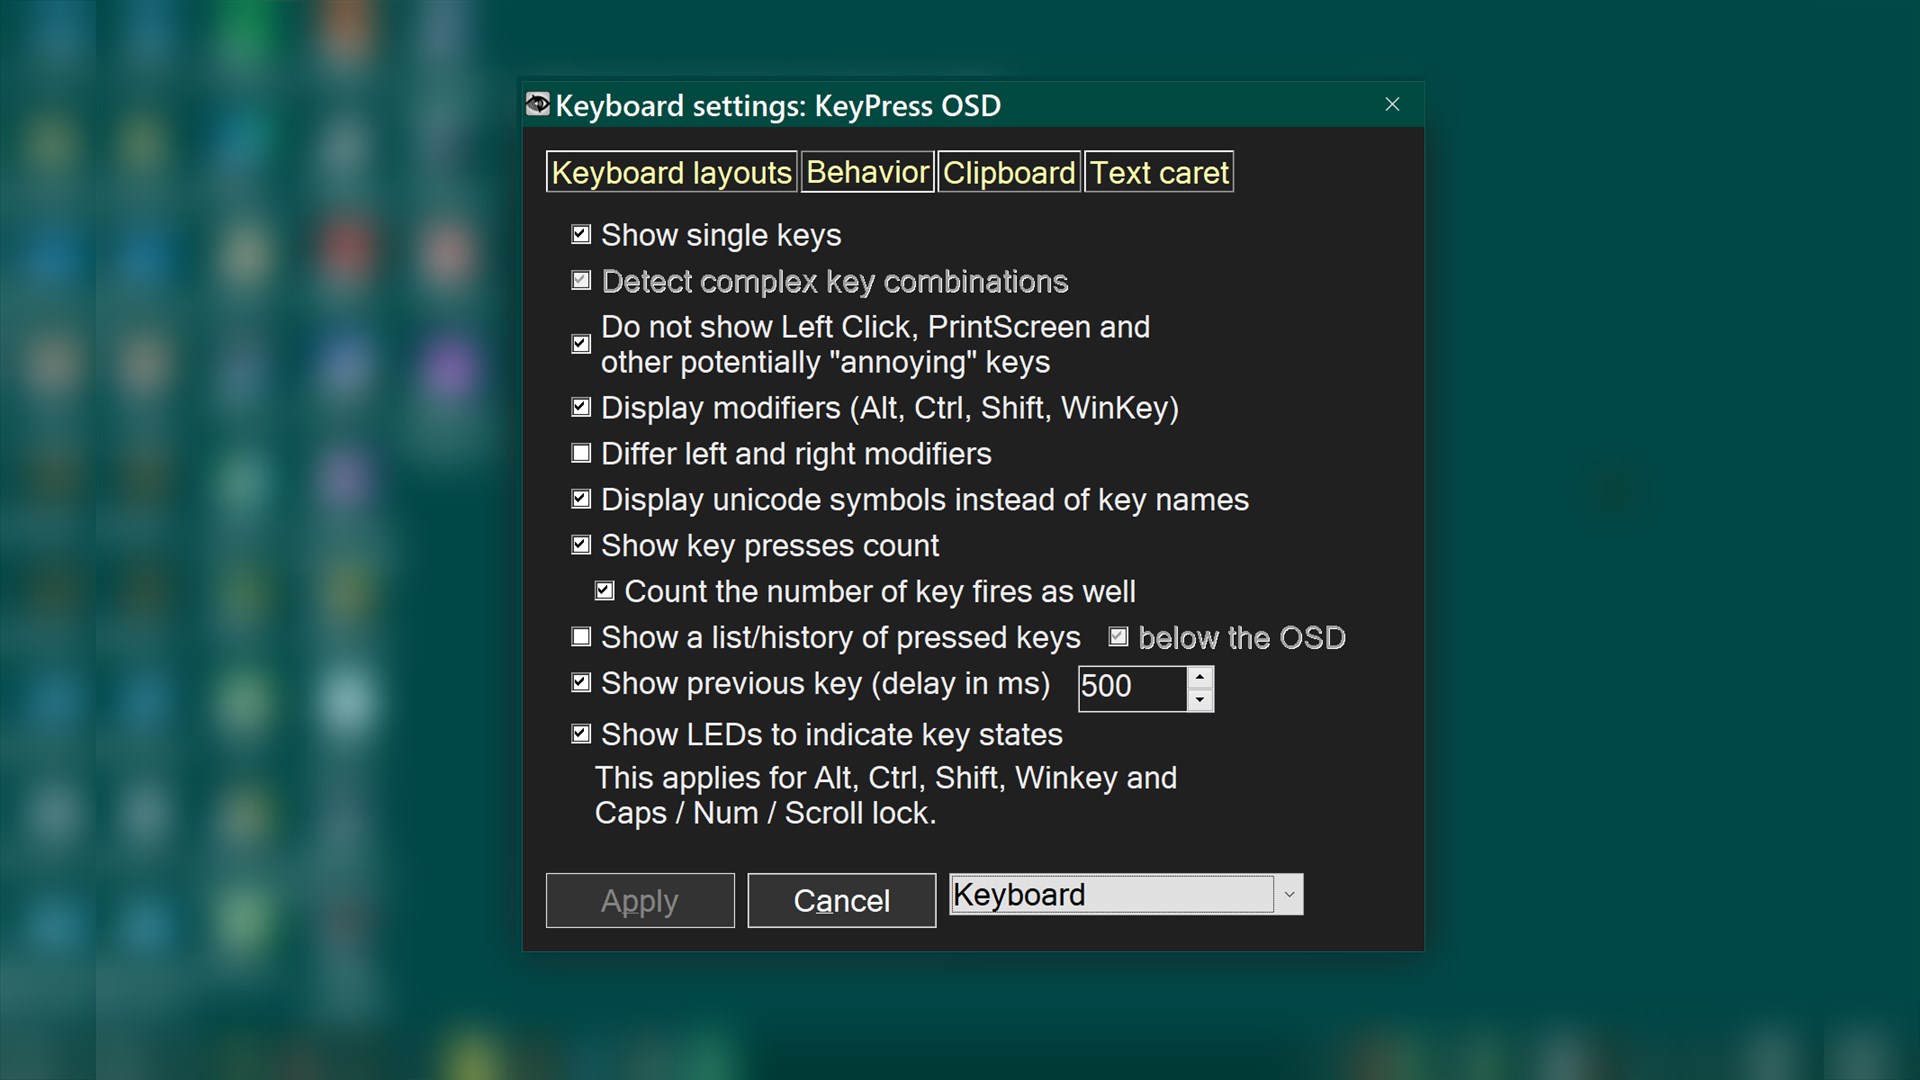Uncheck Show single keys

[581, 235]
